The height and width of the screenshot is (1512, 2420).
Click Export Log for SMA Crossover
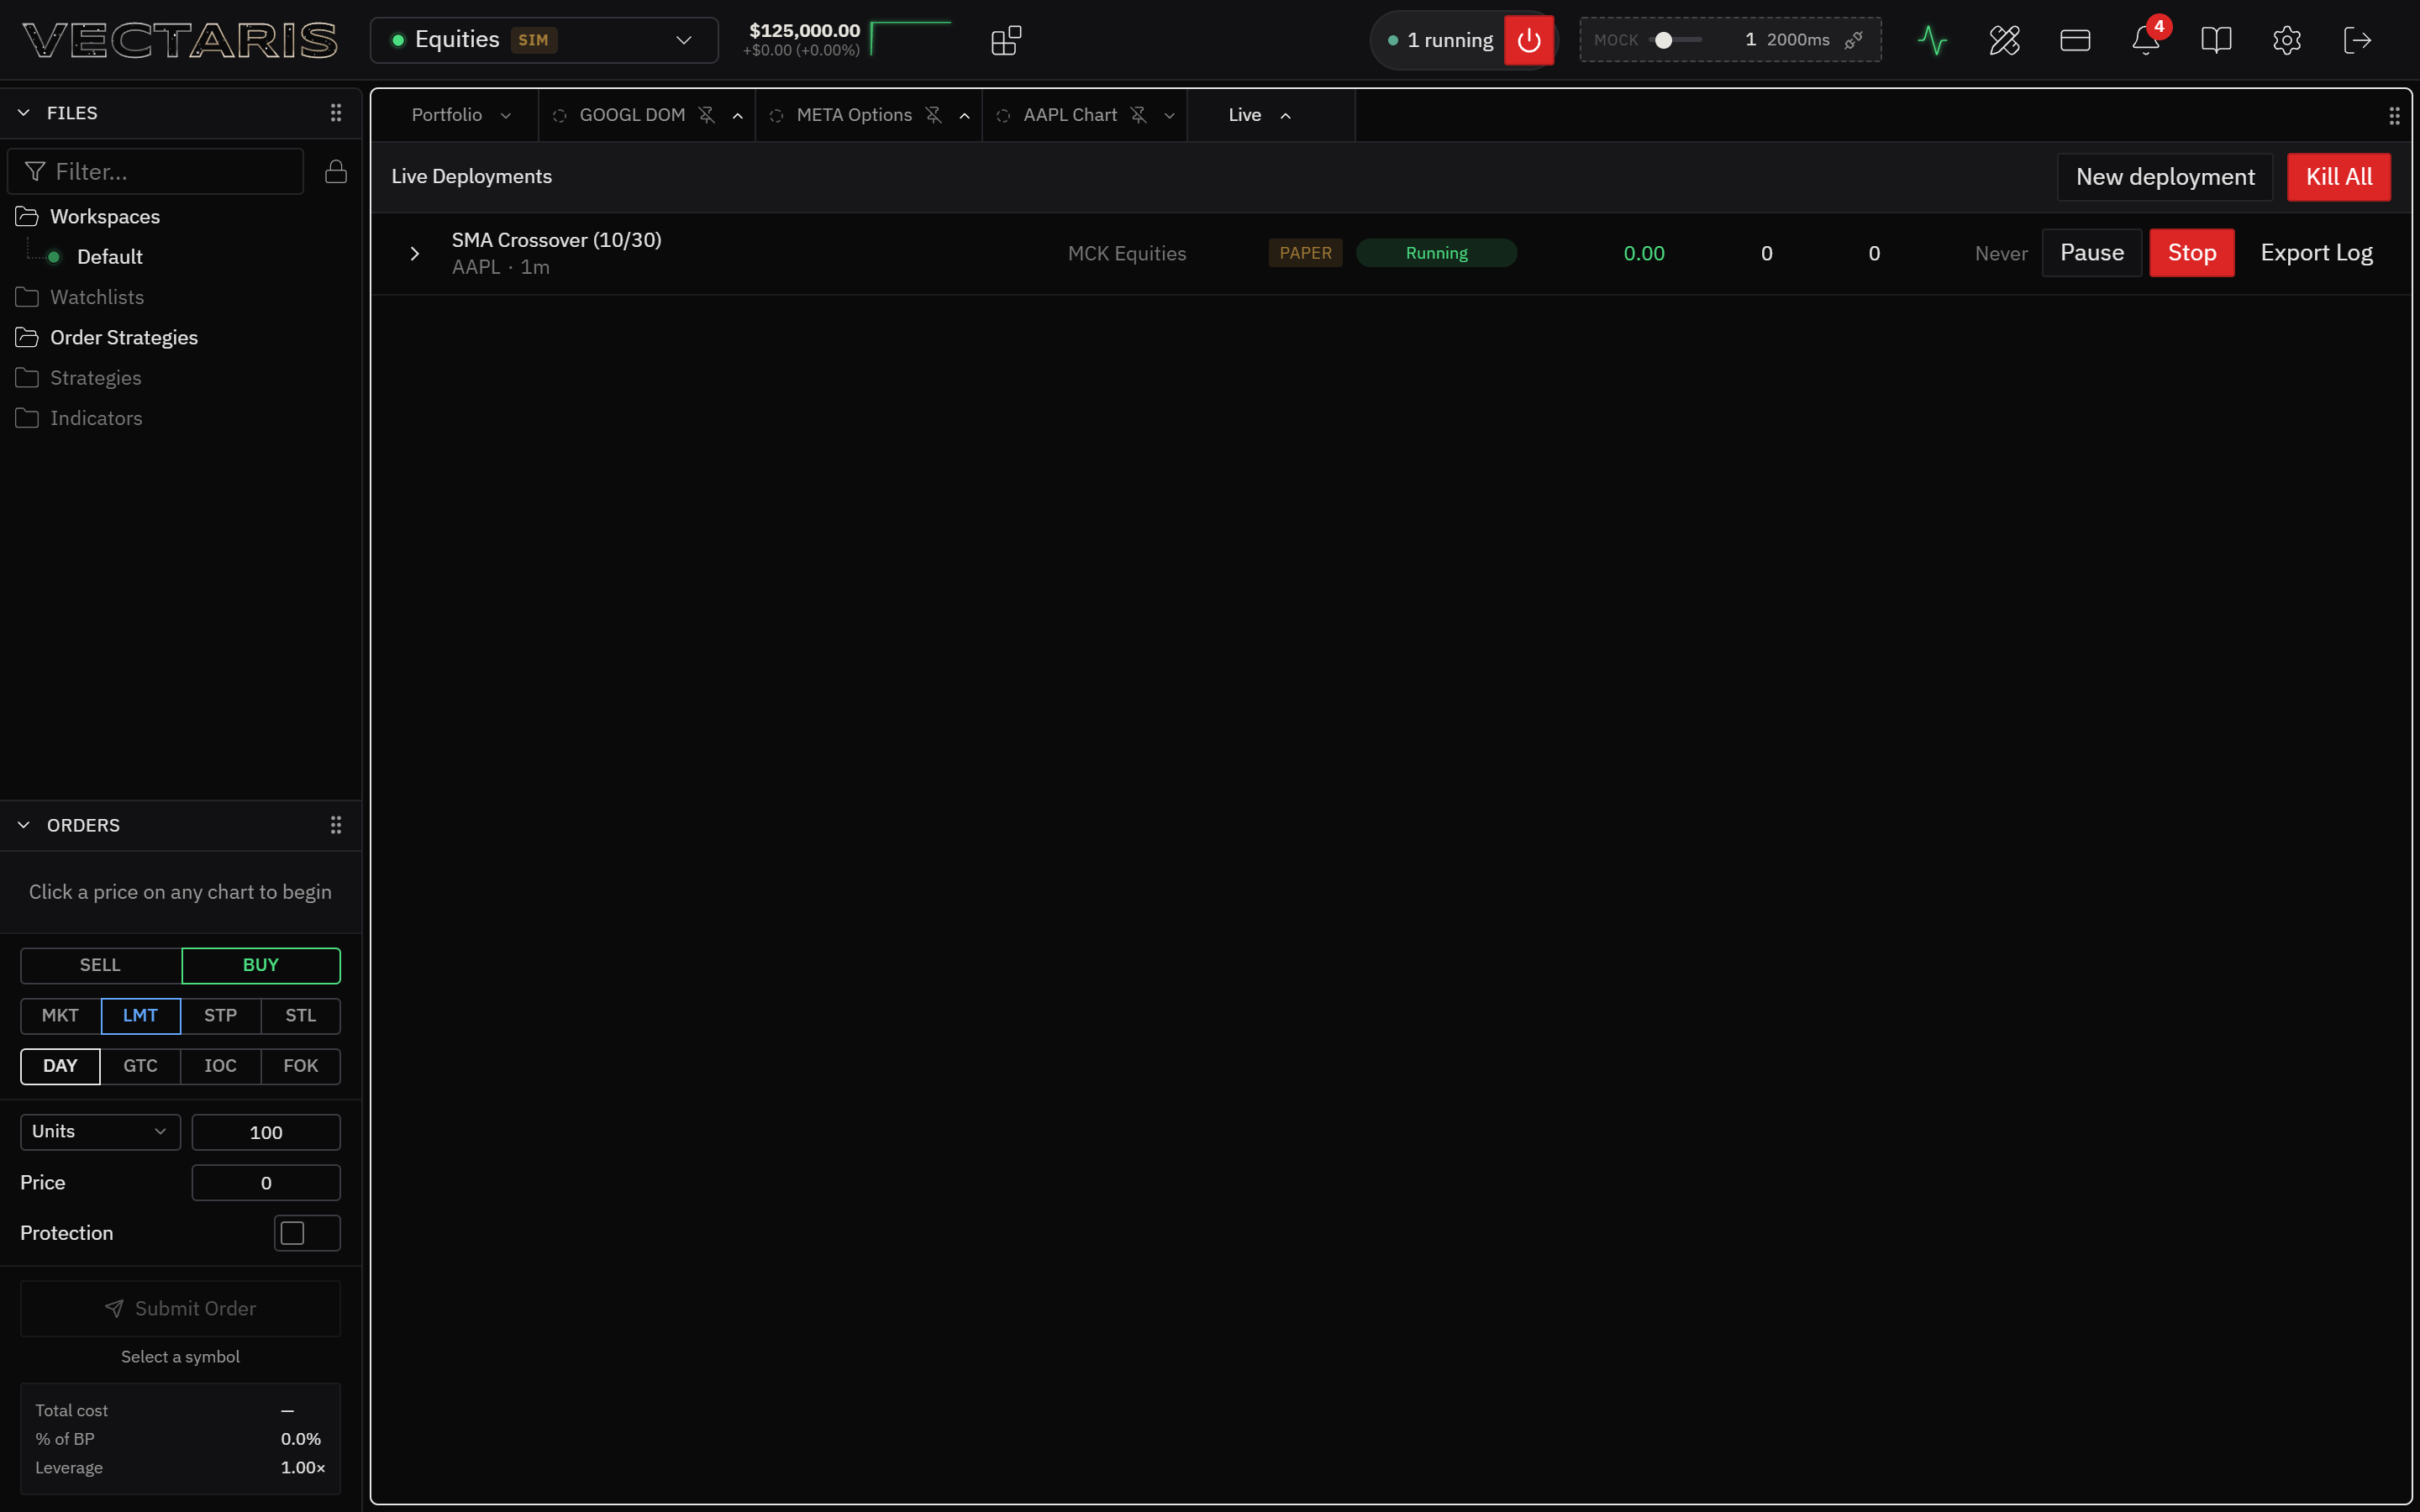tap(2316, 253)
